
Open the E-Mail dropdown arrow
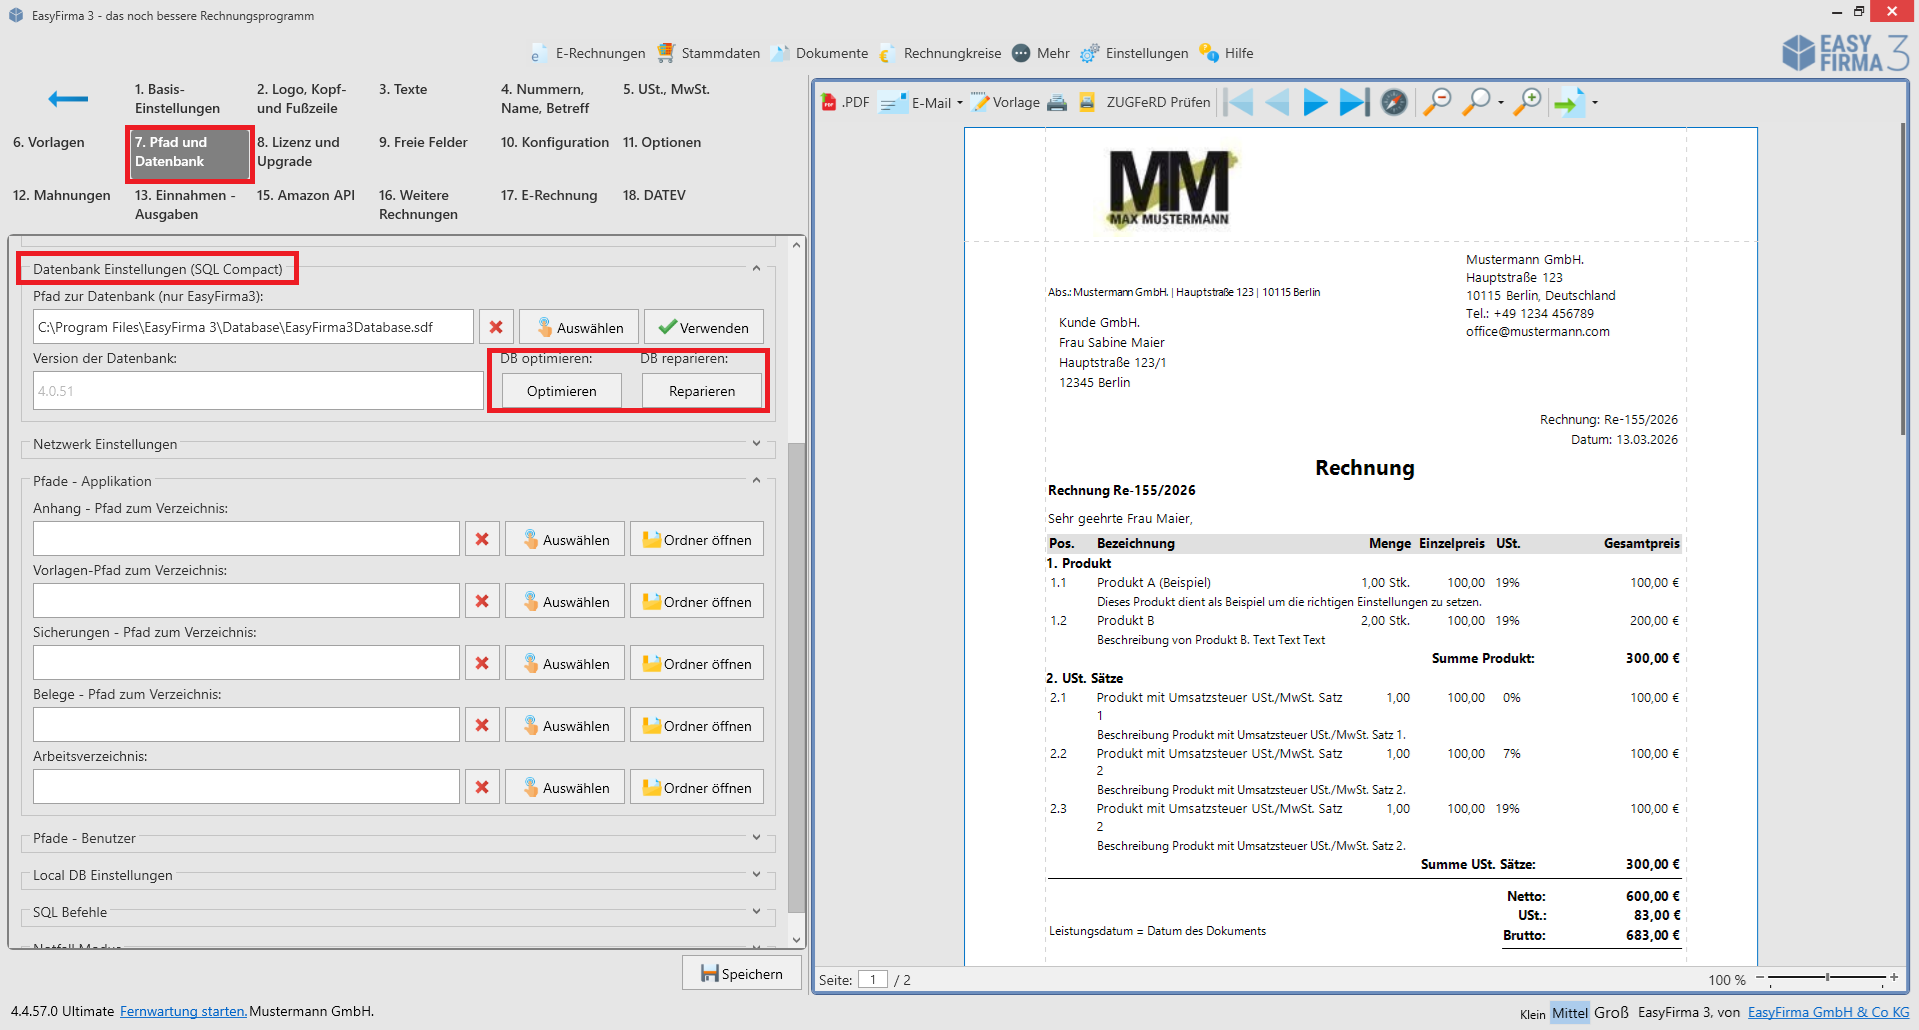[x=960, y=102]
